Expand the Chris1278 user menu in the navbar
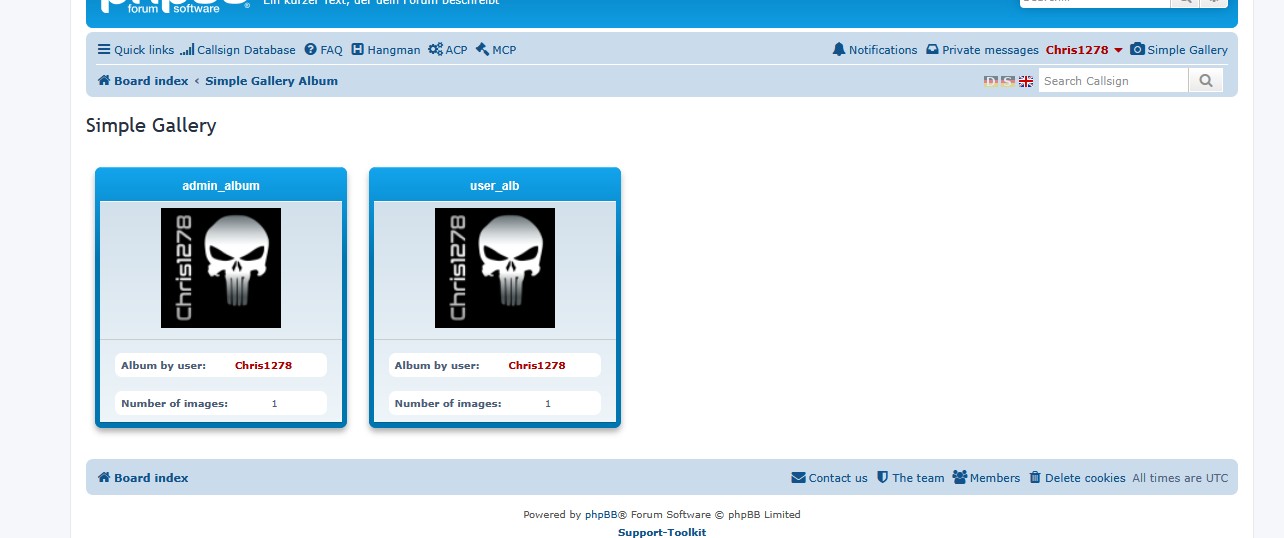Viewport: 1284px width, 538px height. coord(1084,50)
